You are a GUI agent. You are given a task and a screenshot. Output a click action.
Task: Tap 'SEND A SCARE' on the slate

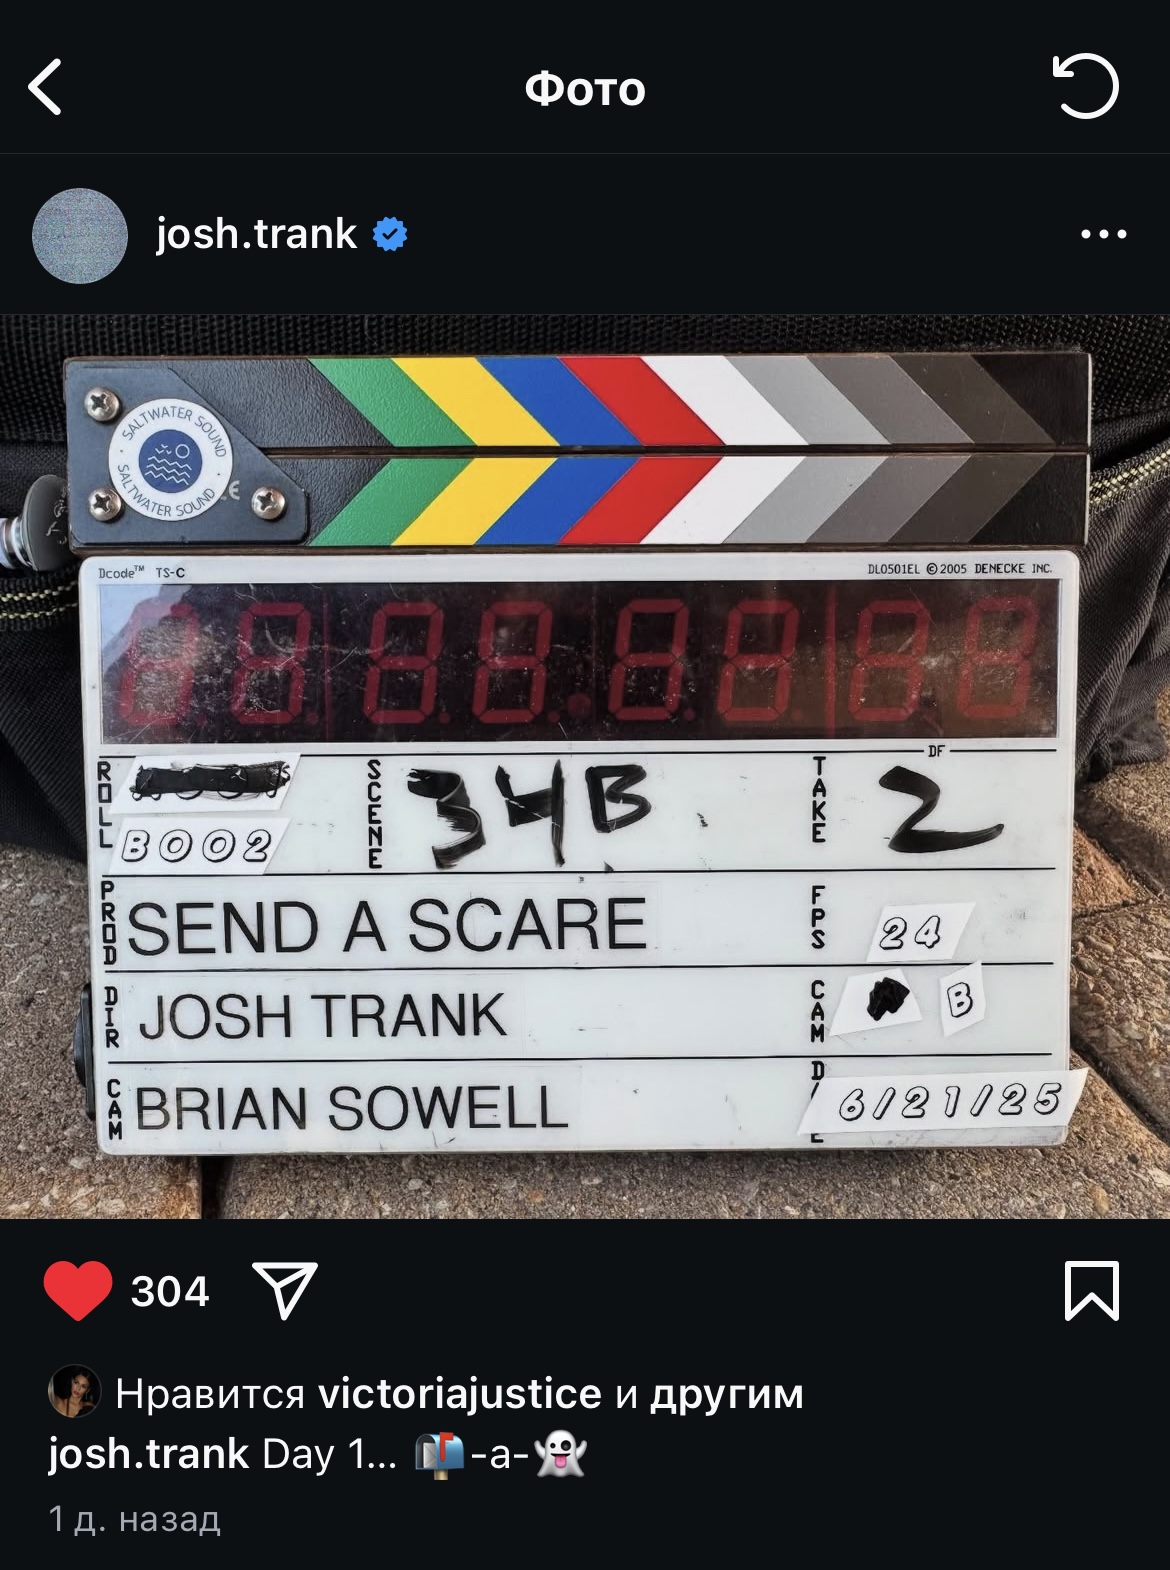coord(386,925)
